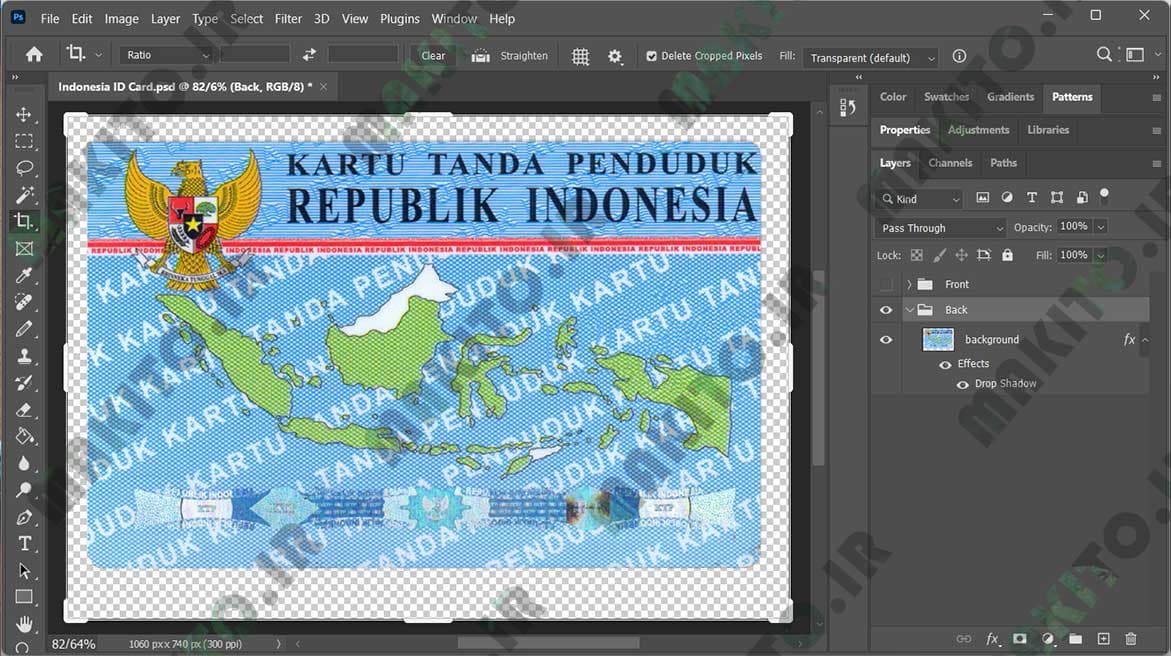Switch to the Adjustments tab

coord(978,130)
